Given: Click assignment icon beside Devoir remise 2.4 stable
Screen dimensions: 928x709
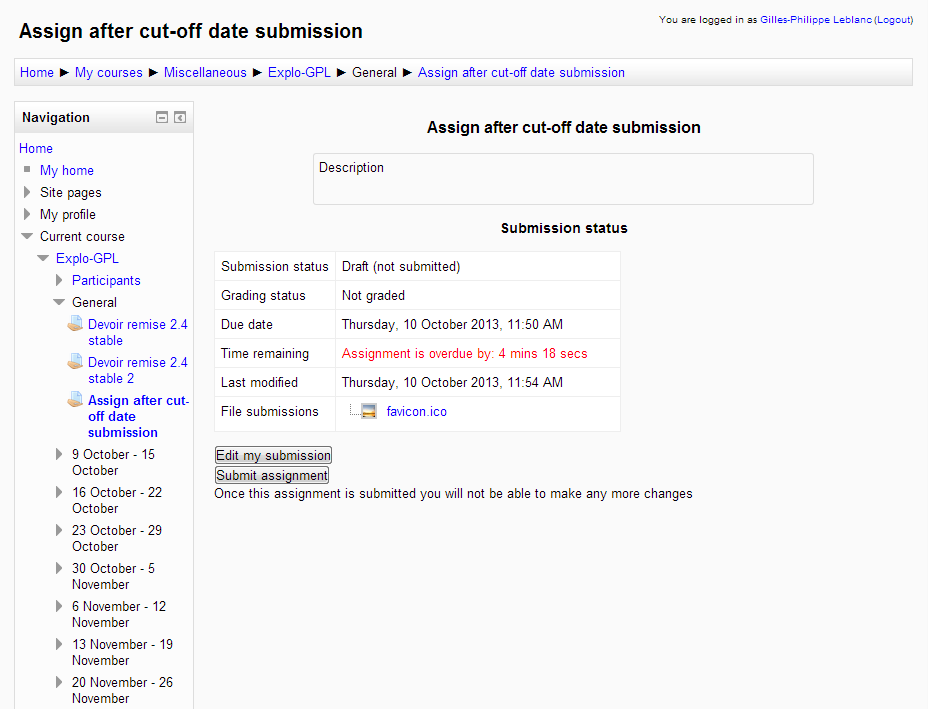Looking at the screenshot, I should (x=75, y=324).
